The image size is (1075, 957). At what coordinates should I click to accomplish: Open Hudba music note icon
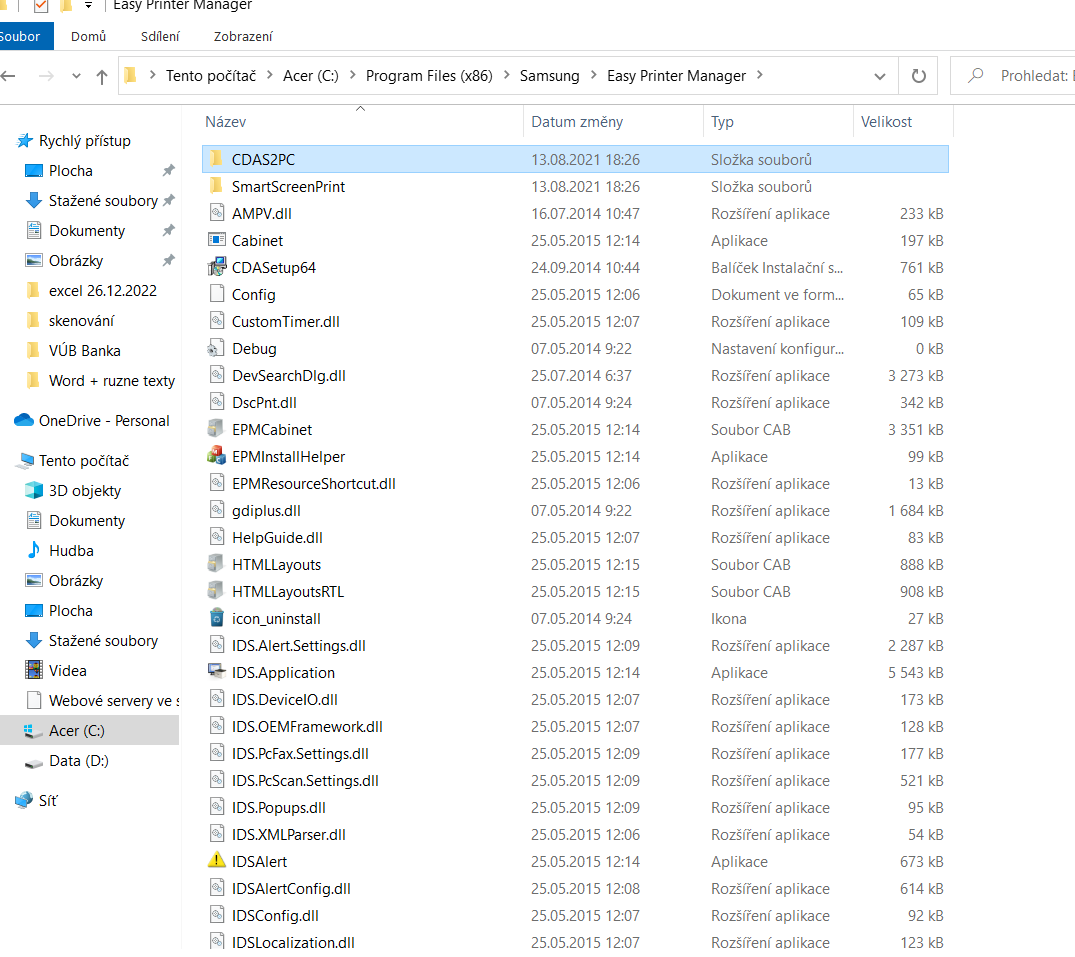34,550
